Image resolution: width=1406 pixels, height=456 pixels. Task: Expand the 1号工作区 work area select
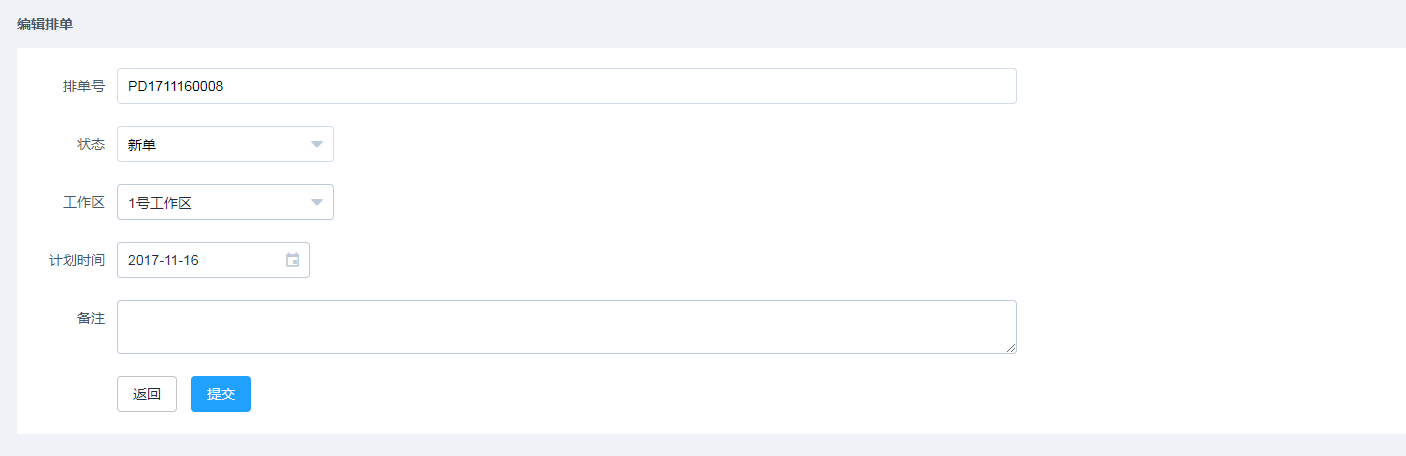225,202
